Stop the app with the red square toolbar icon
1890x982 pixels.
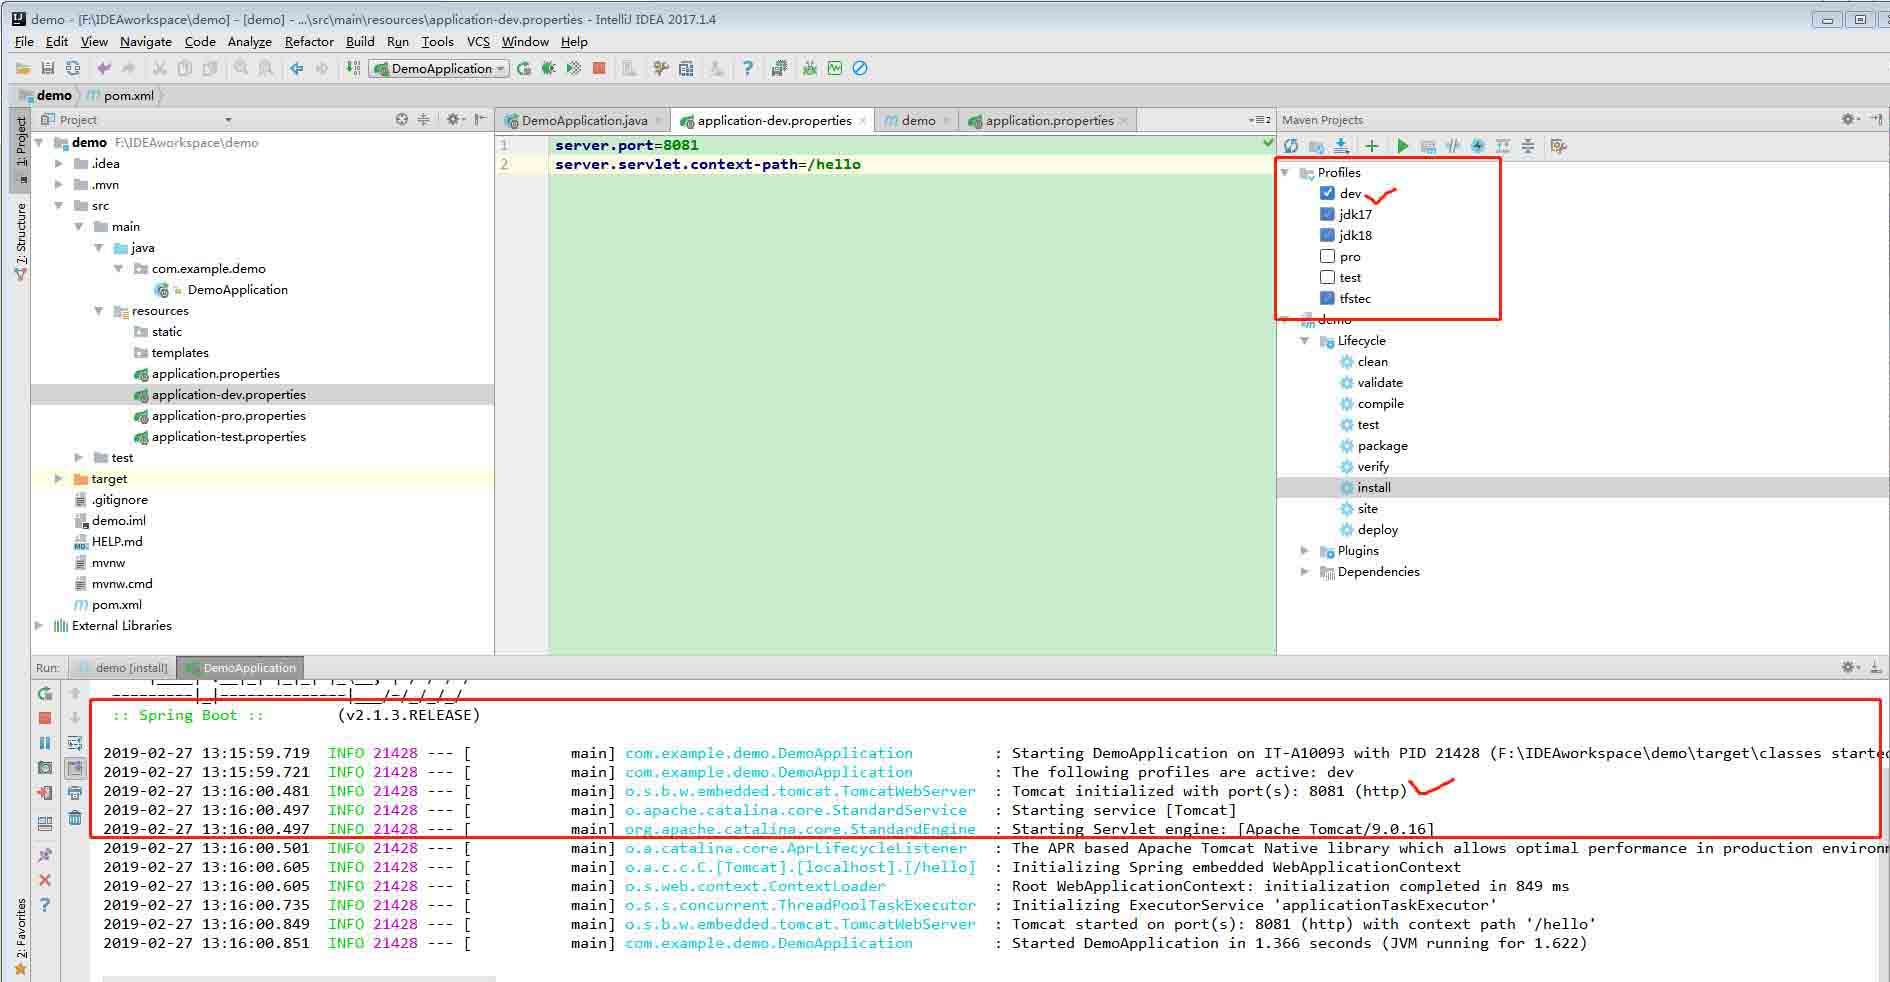pos(599,68)
